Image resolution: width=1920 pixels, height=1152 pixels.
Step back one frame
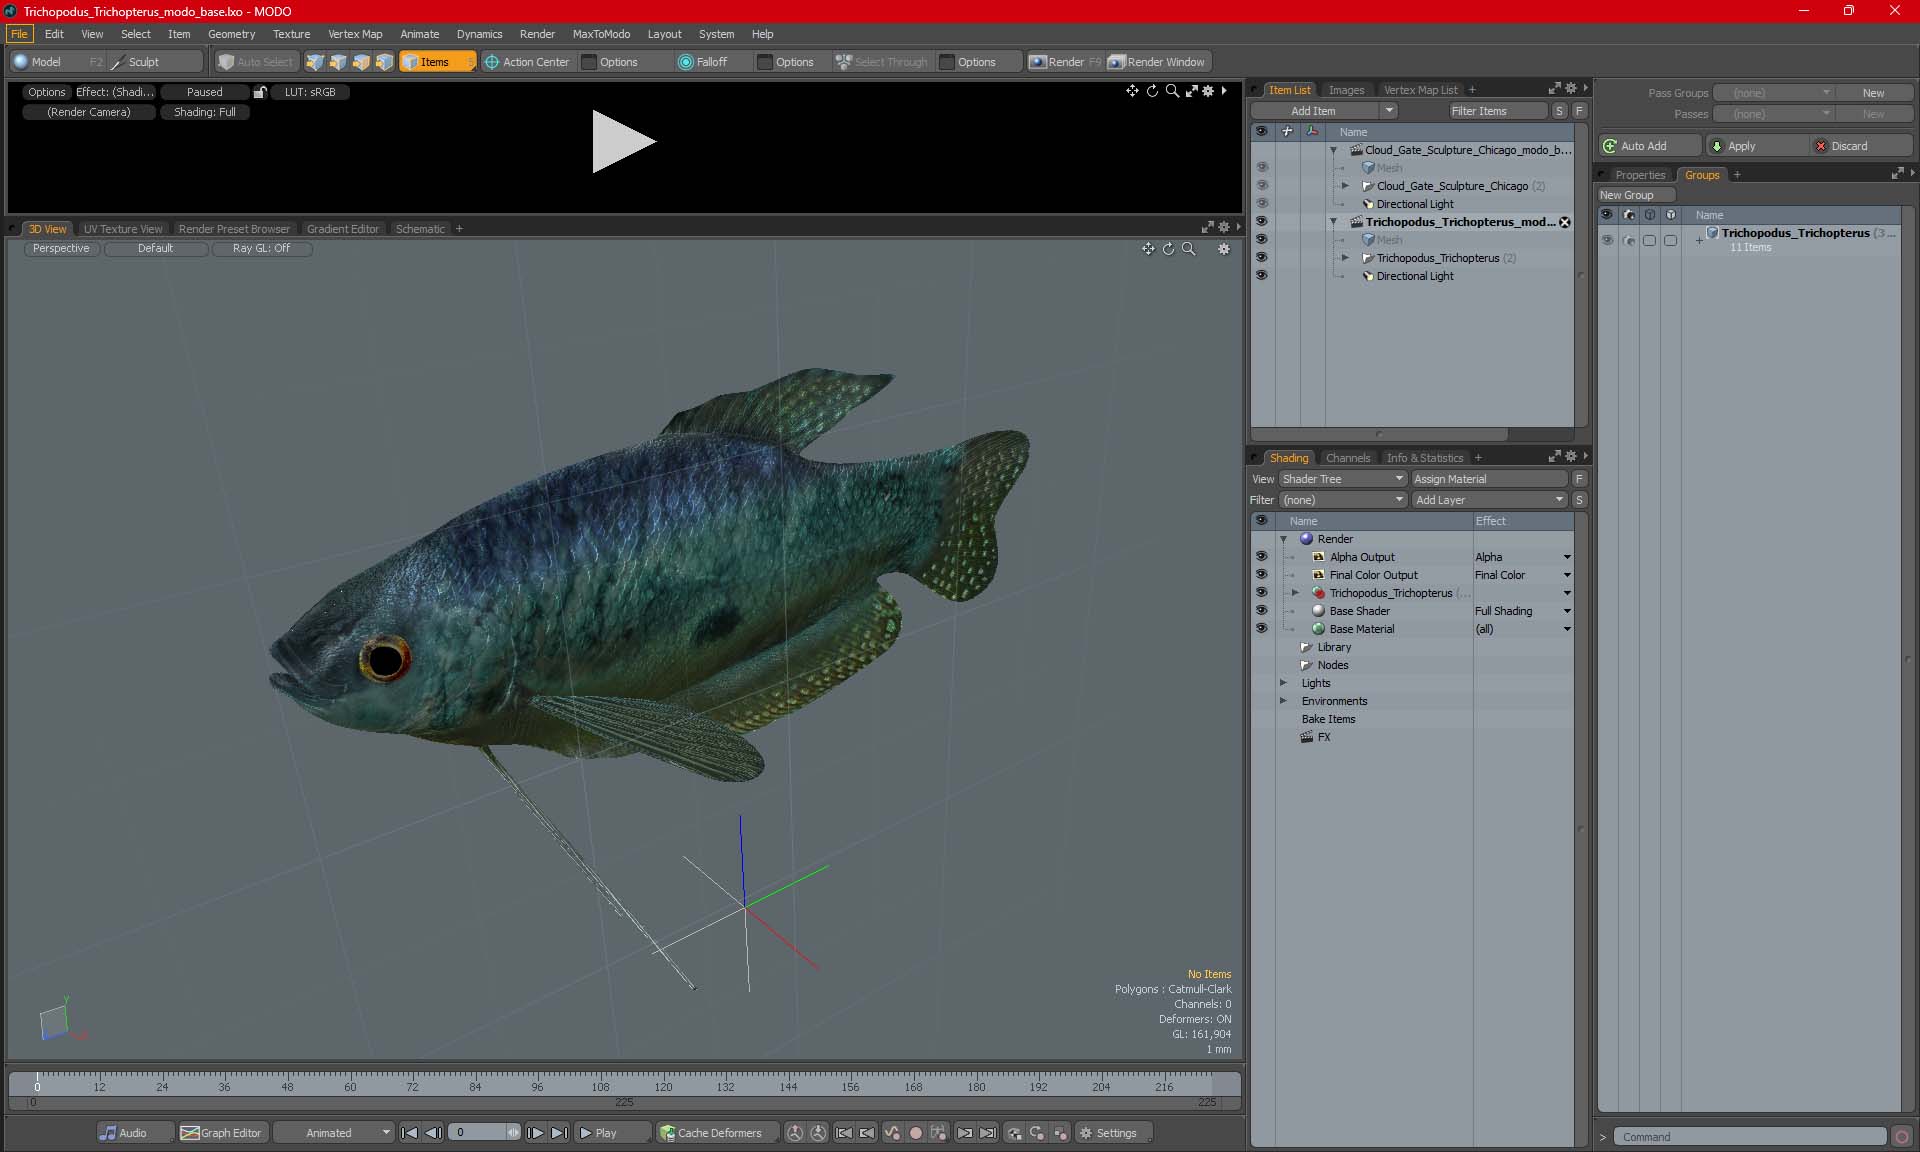click(433, 1133)
